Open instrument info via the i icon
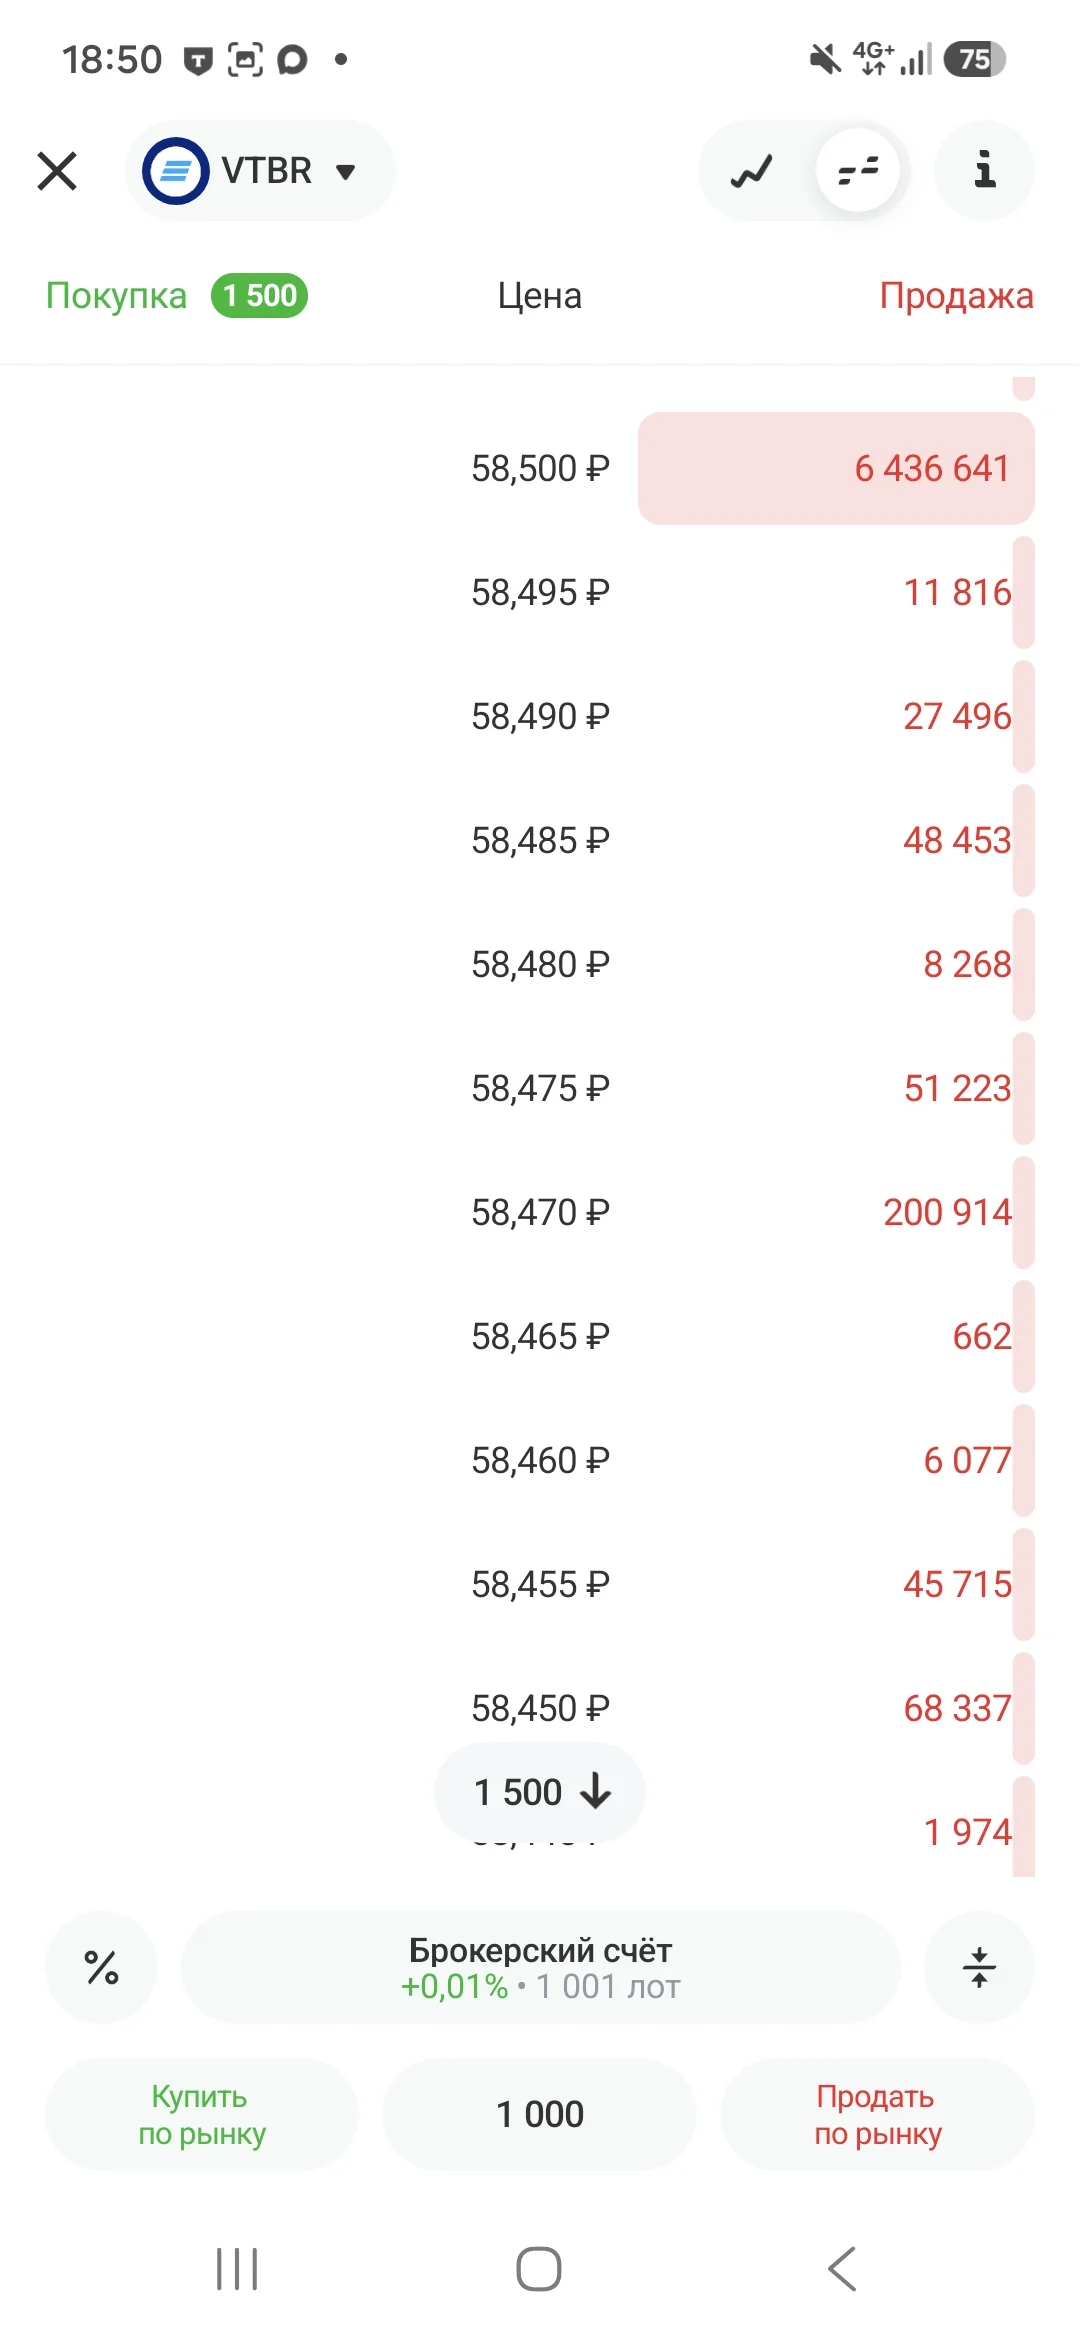1080x2340 pixels. pos(984,171)
